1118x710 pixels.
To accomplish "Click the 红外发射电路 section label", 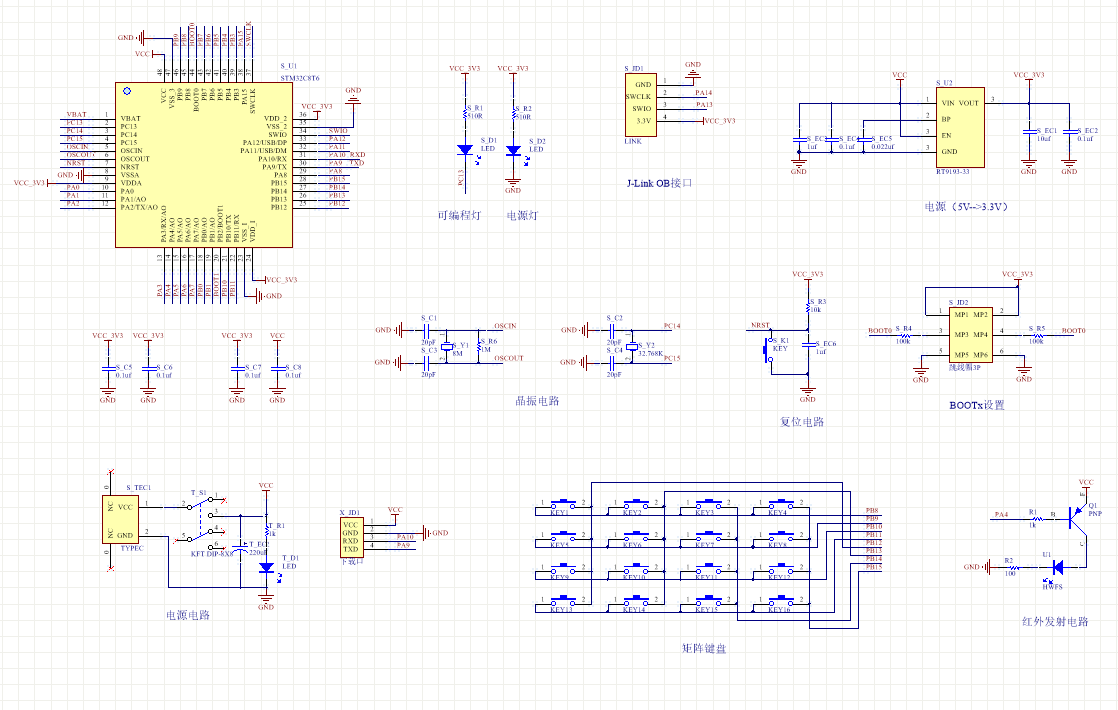I will tap(1055, 621).
